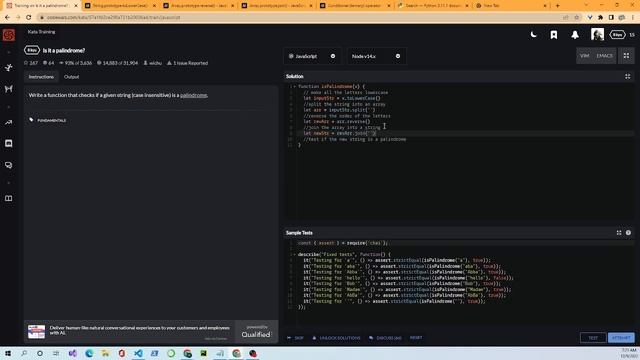Switch to the Array.prototype.reverse browser tab
Image resolution: width=640 pixels, height=360 pixels.
tap(199, 6)
